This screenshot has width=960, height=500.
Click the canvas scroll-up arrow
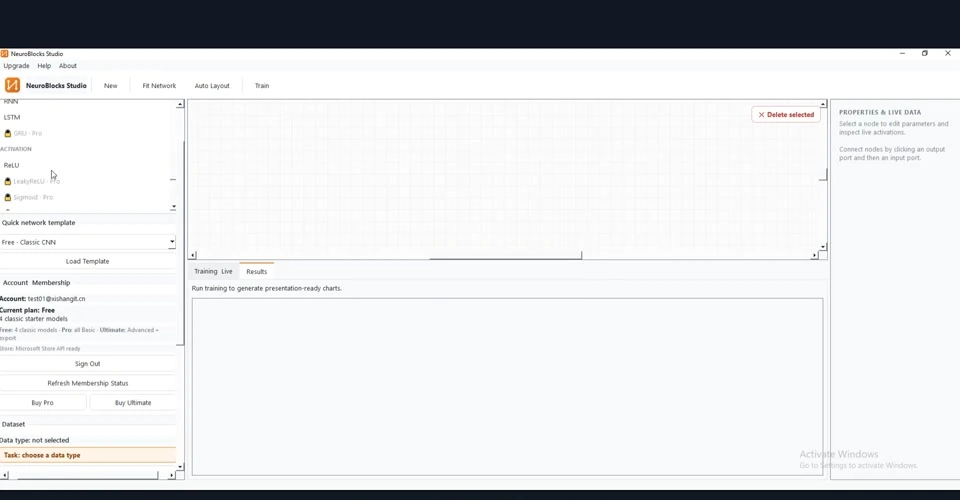click(823, 105)
